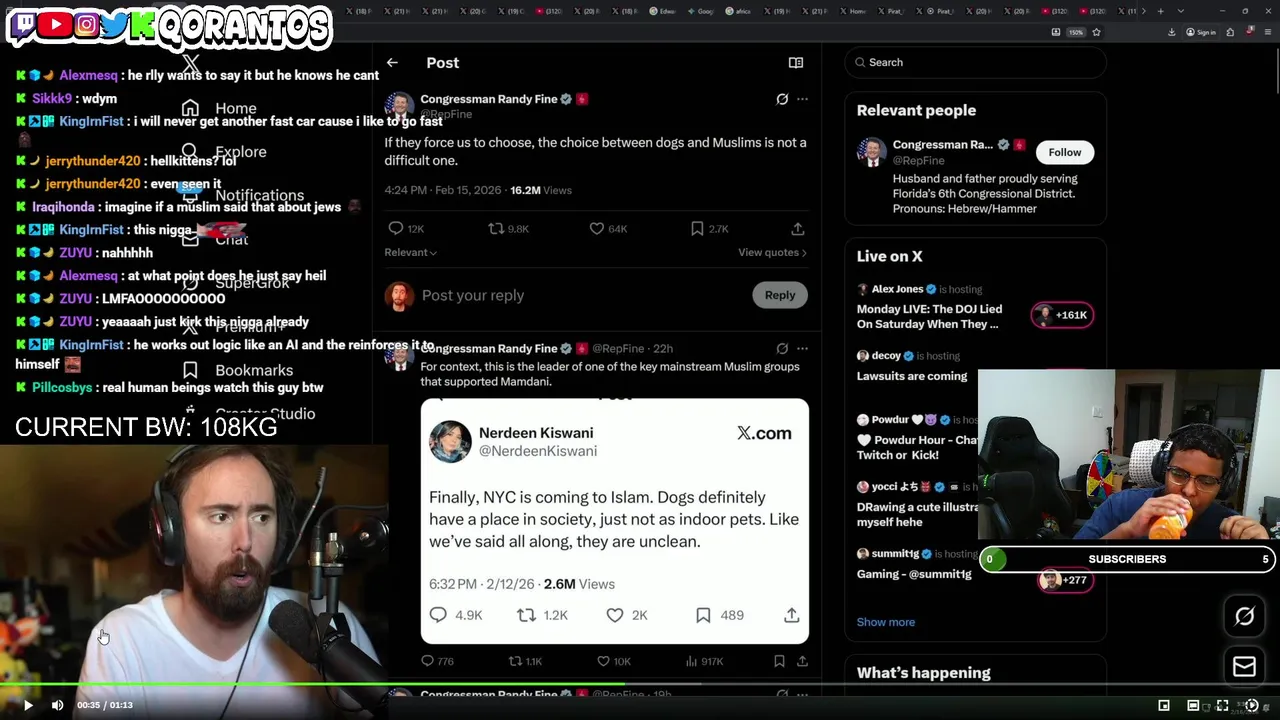Switch video player to theater mode

pyautogui.click(x=1193, y=705)
